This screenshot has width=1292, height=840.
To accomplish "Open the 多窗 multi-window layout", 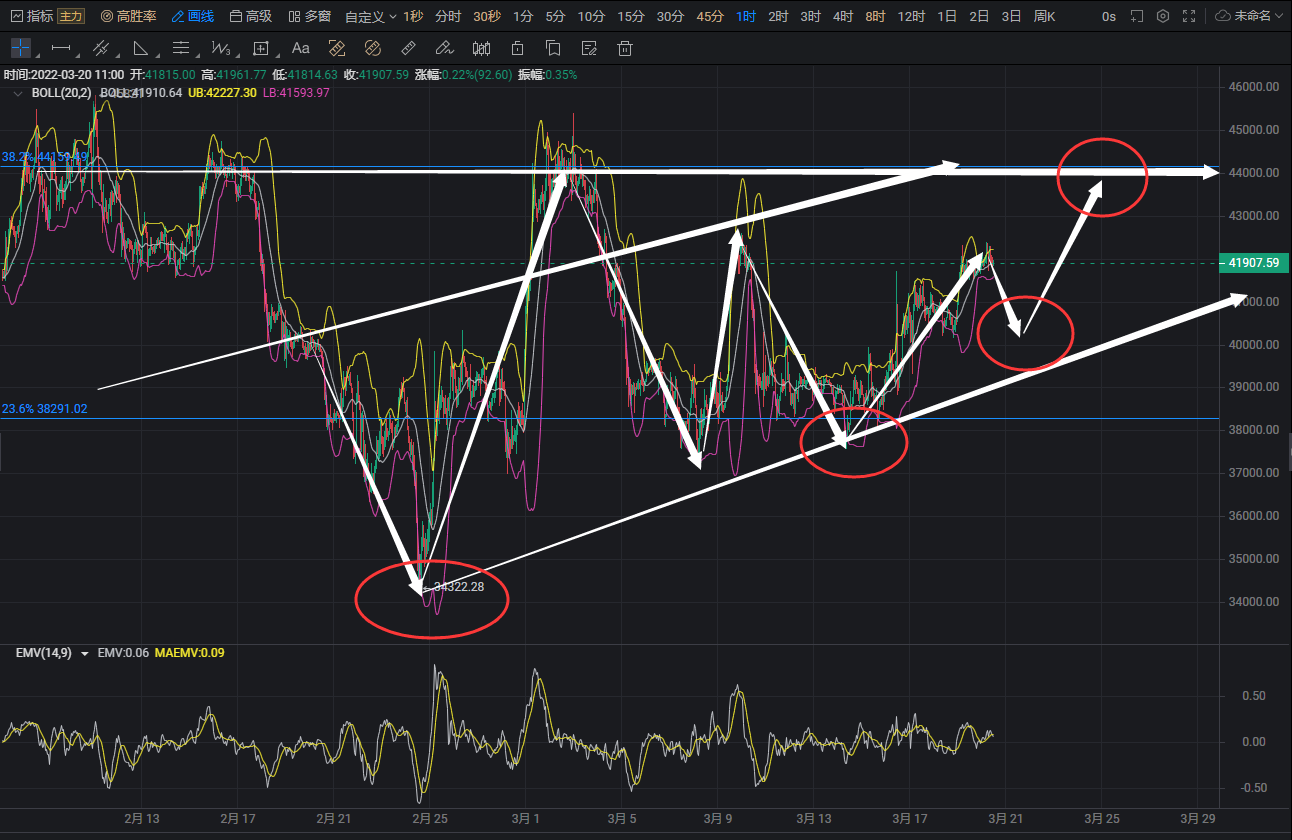I will click(310, 16).
